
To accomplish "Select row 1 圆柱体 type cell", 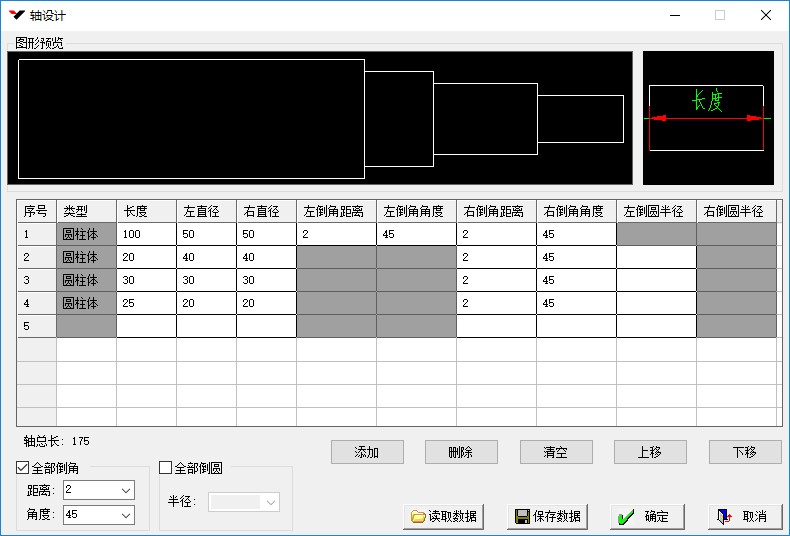I will (x=87, y=234).
